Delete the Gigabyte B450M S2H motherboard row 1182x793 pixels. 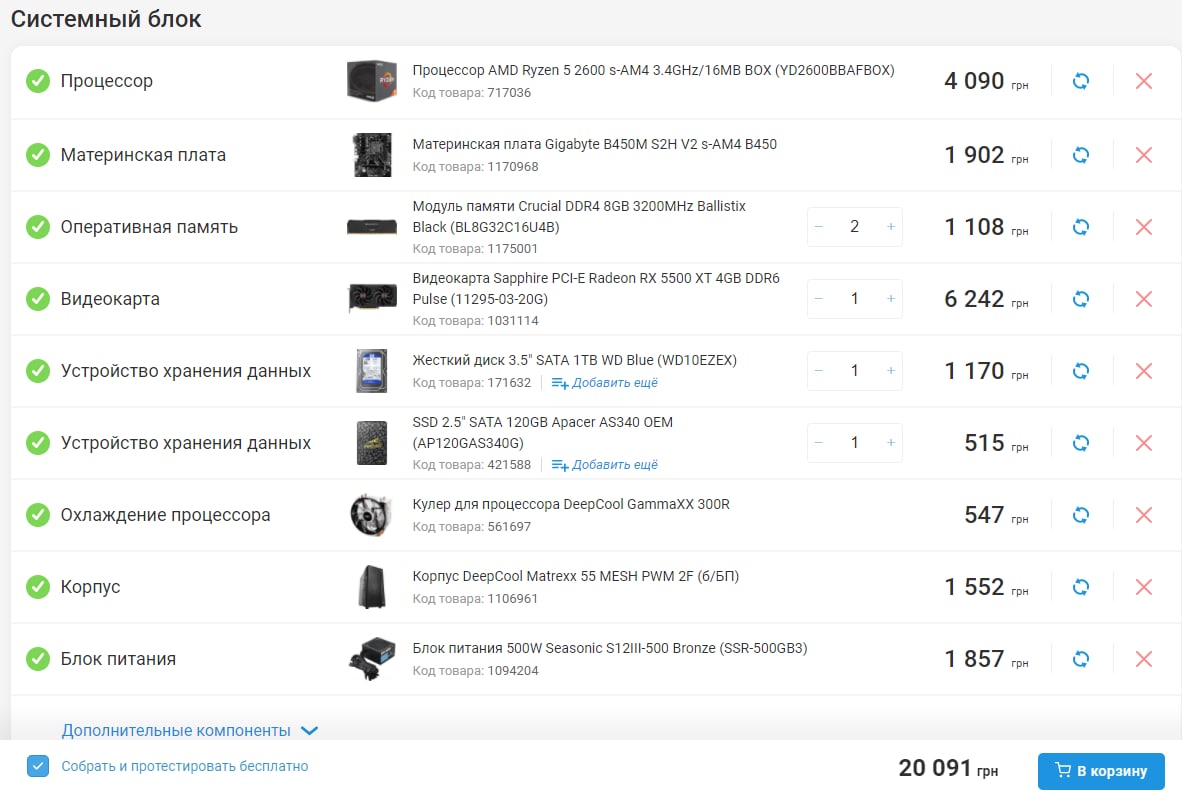coord(1144,155)
